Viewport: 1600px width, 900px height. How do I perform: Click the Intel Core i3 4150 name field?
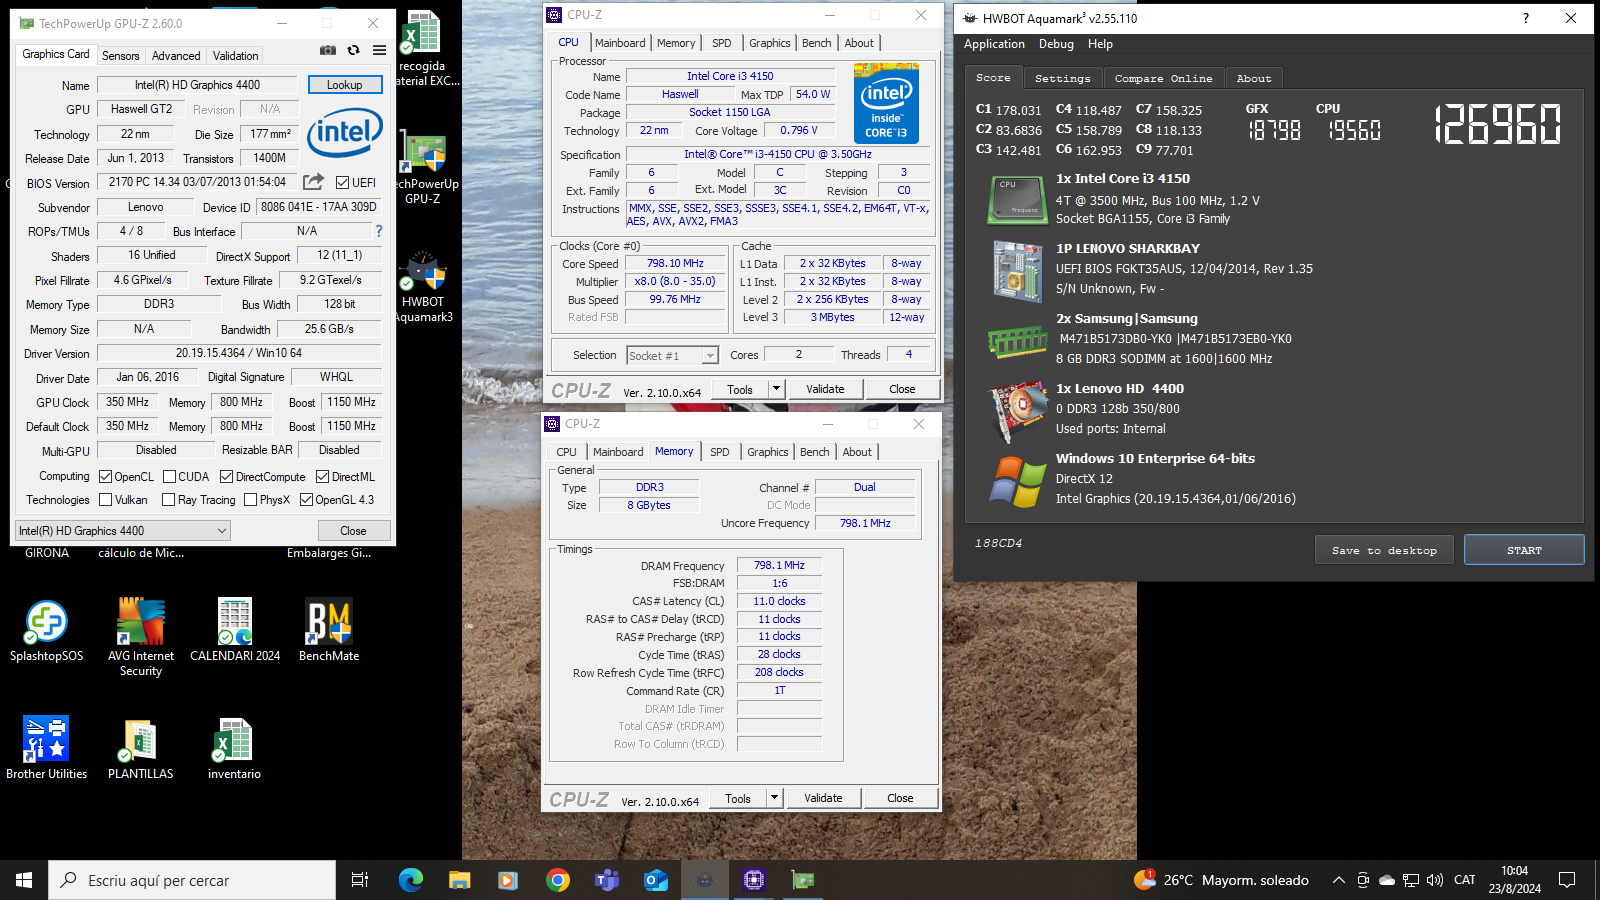(730, 76)
